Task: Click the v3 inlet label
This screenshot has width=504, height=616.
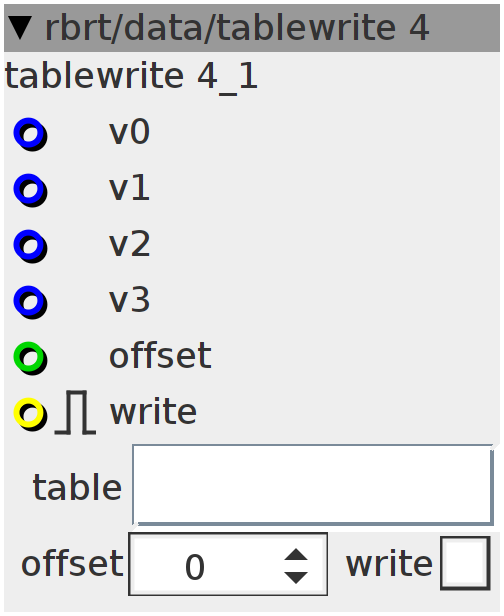Action: point(129,300)
